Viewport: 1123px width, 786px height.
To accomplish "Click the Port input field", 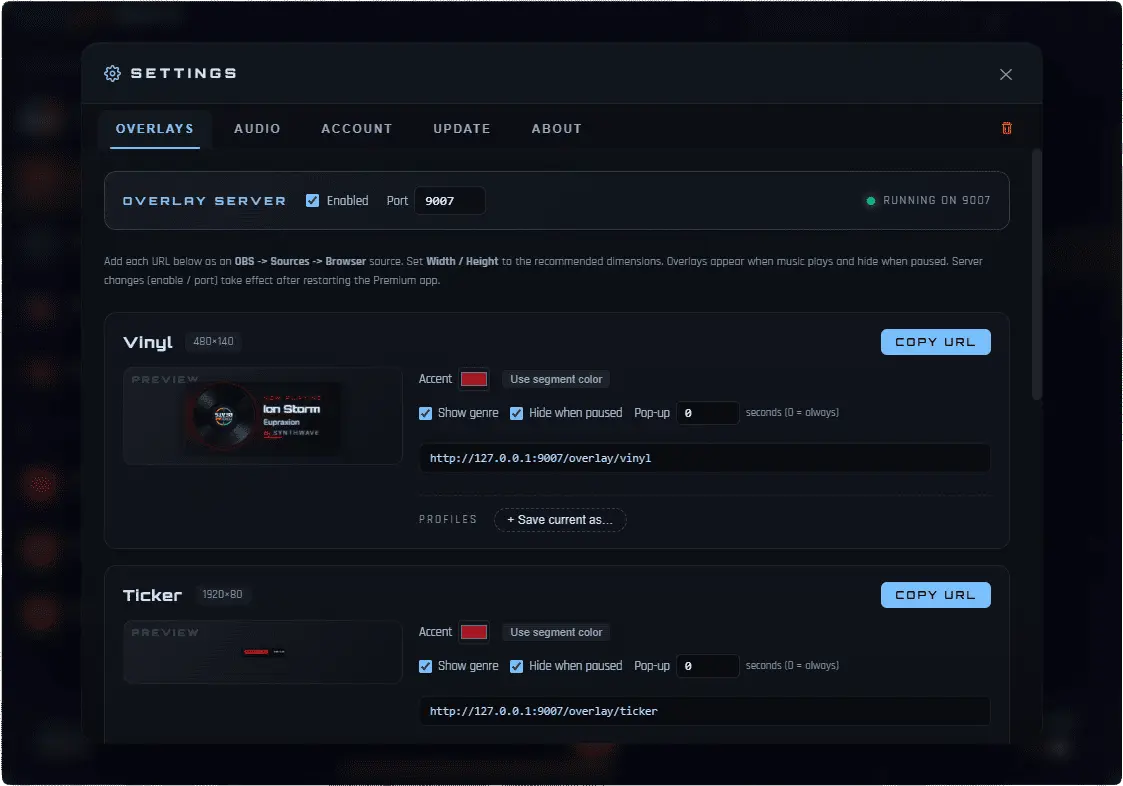I will click(450, 201).
